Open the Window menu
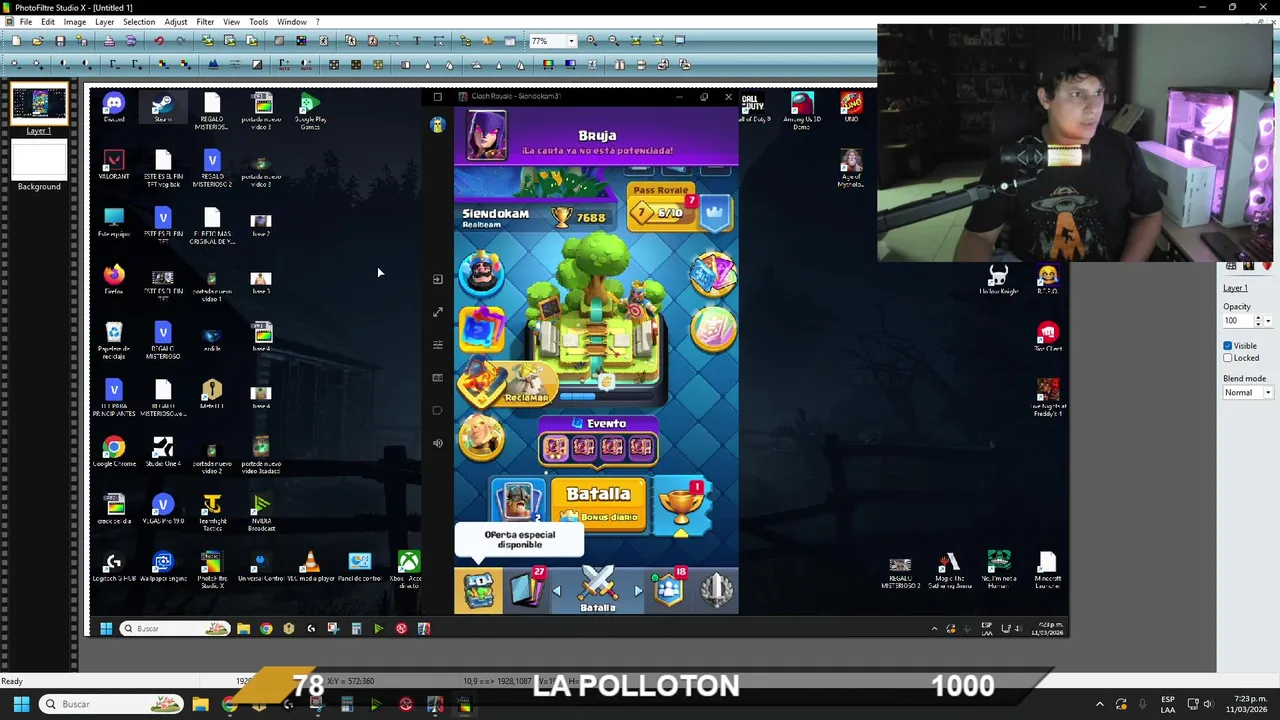This screenshot has width=1280, height=720. coord(292,22)
